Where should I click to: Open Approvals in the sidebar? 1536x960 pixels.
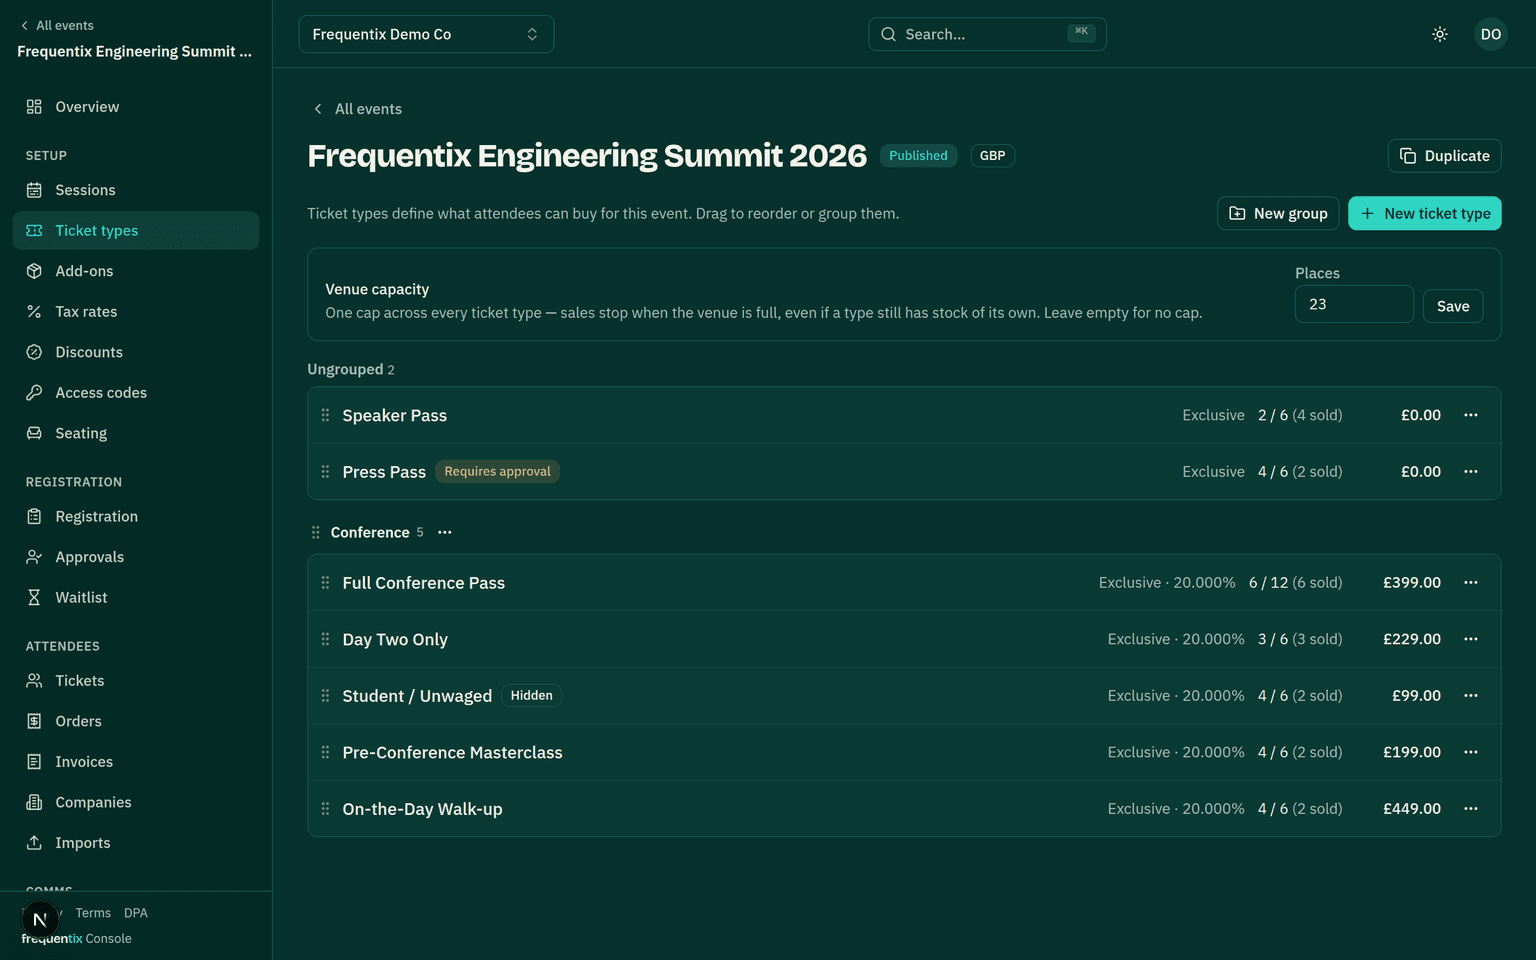[136, 557]
